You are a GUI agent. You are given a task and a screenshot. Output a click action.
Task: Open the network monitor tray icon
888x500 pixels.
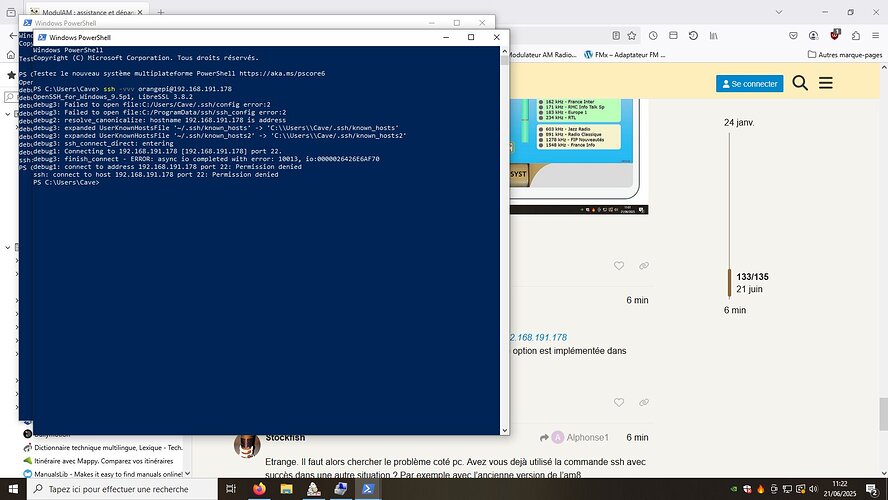click(x=787, y=489)
